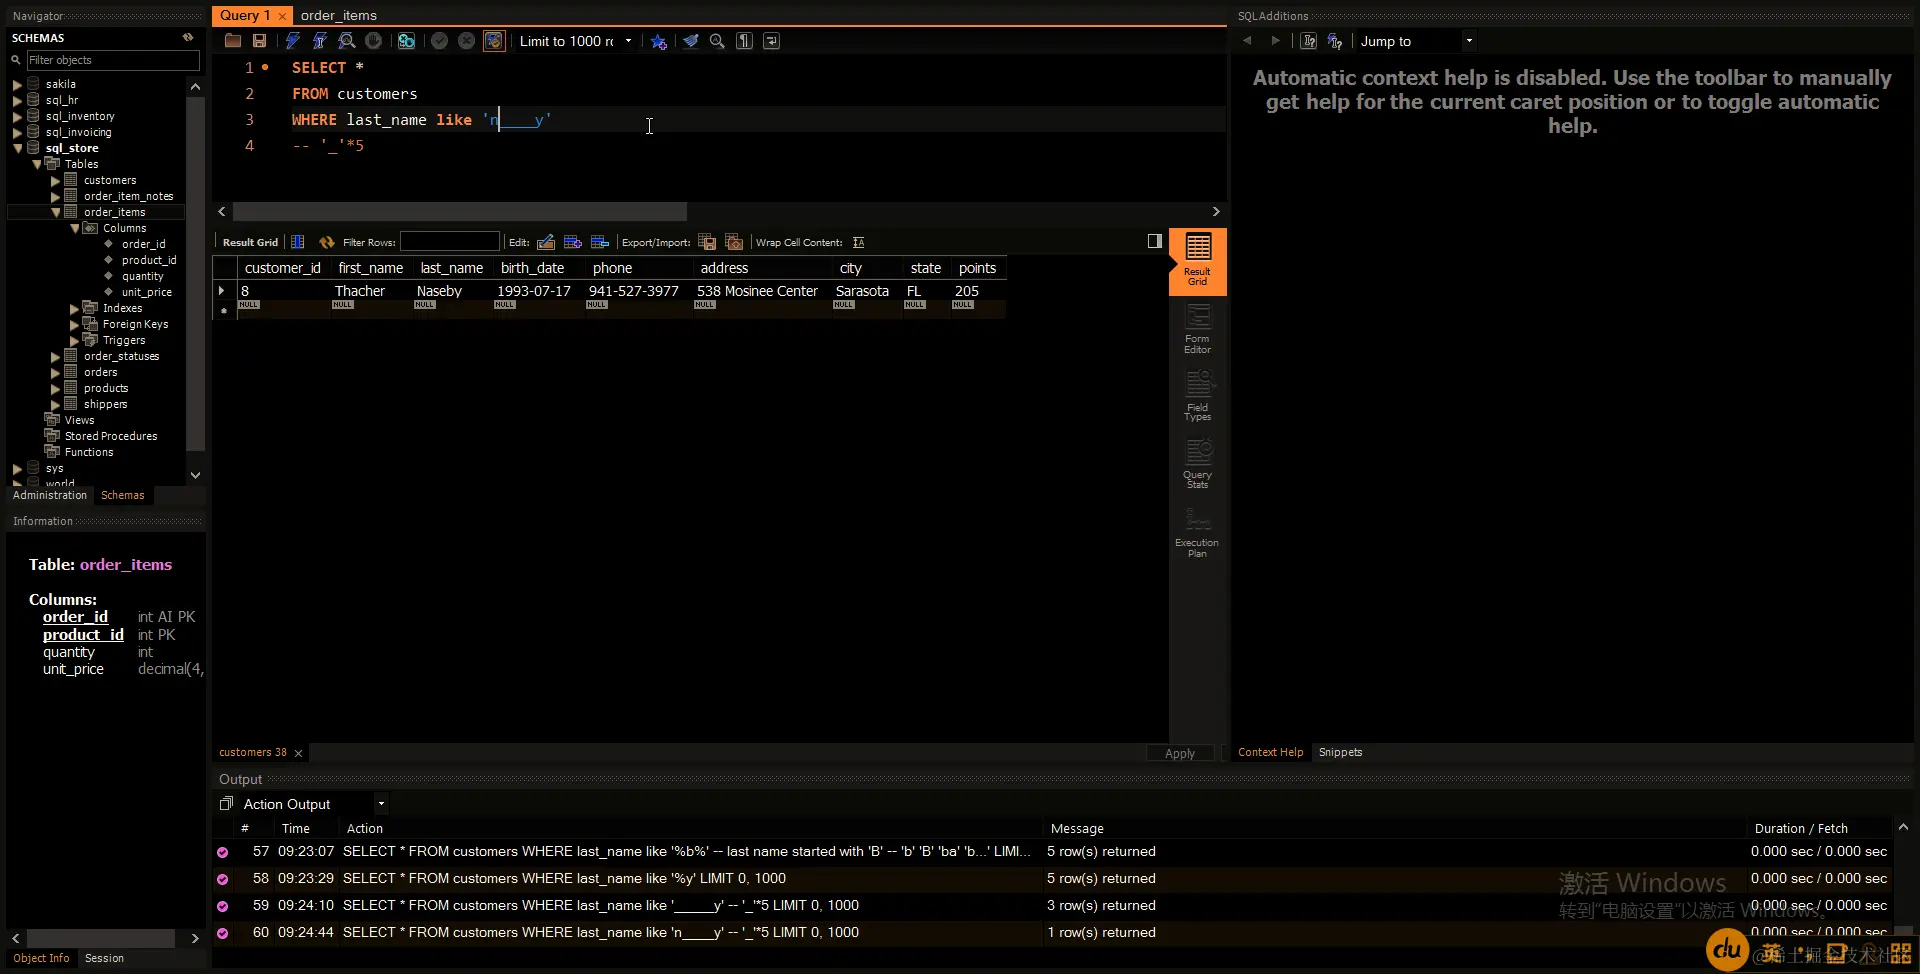
Task: Stop the running query
Action: (374, 41)
